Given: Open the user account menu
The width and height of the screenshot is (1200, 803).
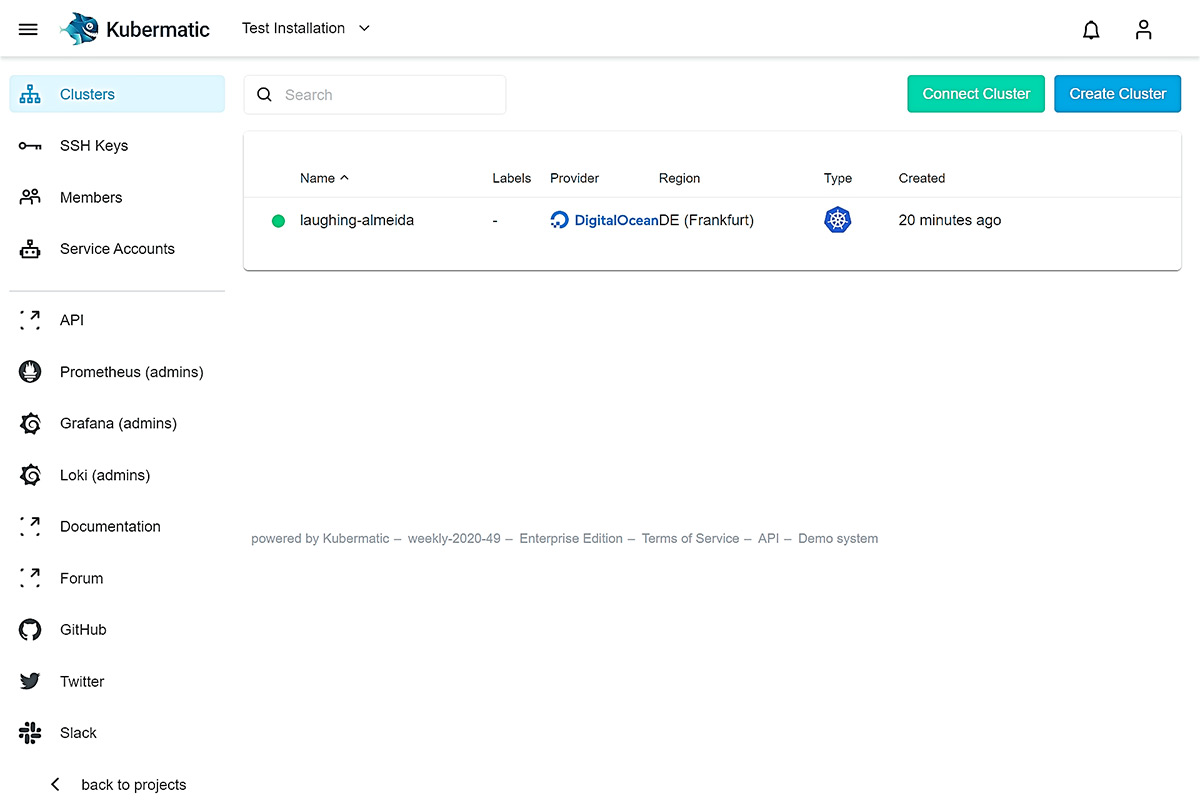Looking at the screenshot, I should 1143,29.
